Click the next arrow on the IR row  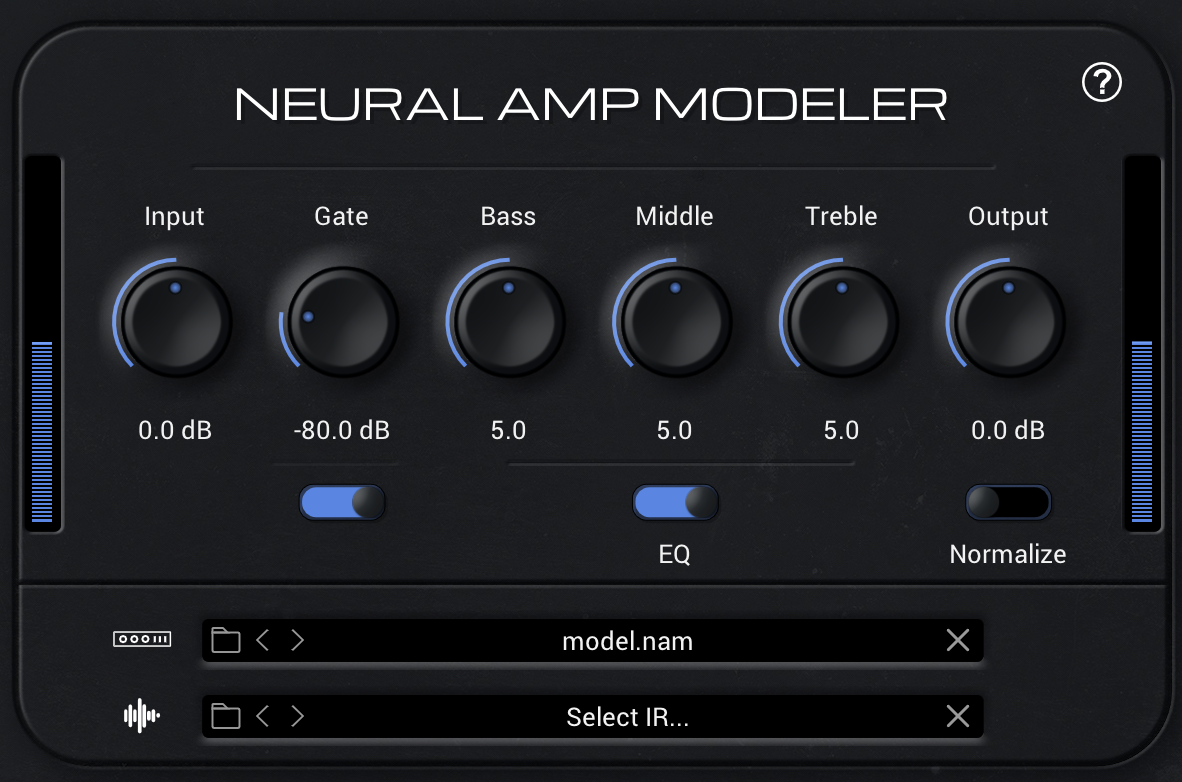pos(297,716)
